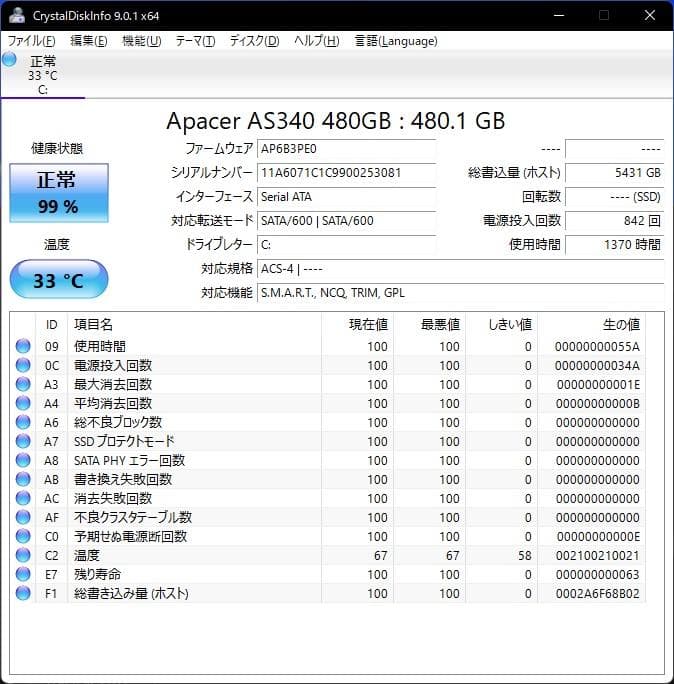Image resolution: width=674 pixels, height=684 pixels.
Task: Click the 最悪値 column header
Action: pyautogui.click(x=430, y=325)
